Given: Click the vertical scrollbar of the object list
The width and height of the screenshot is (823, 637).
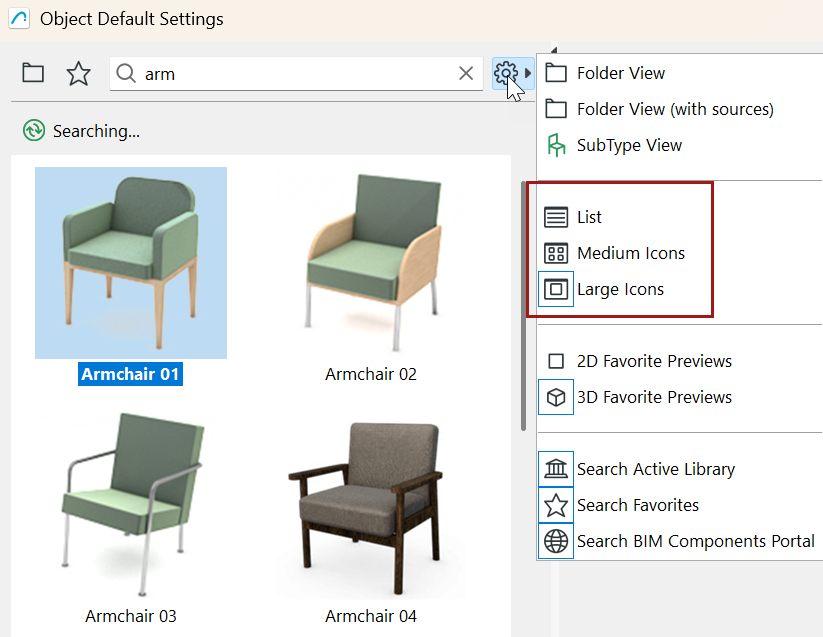Looking at the screenshot, I should [523, 306].
